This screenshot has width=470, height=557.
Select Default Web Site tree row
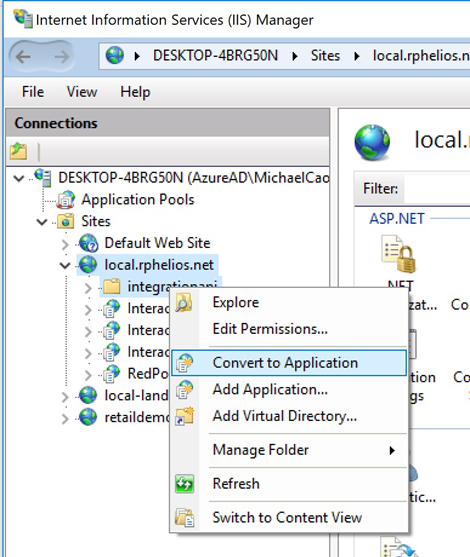coord(157,243)
